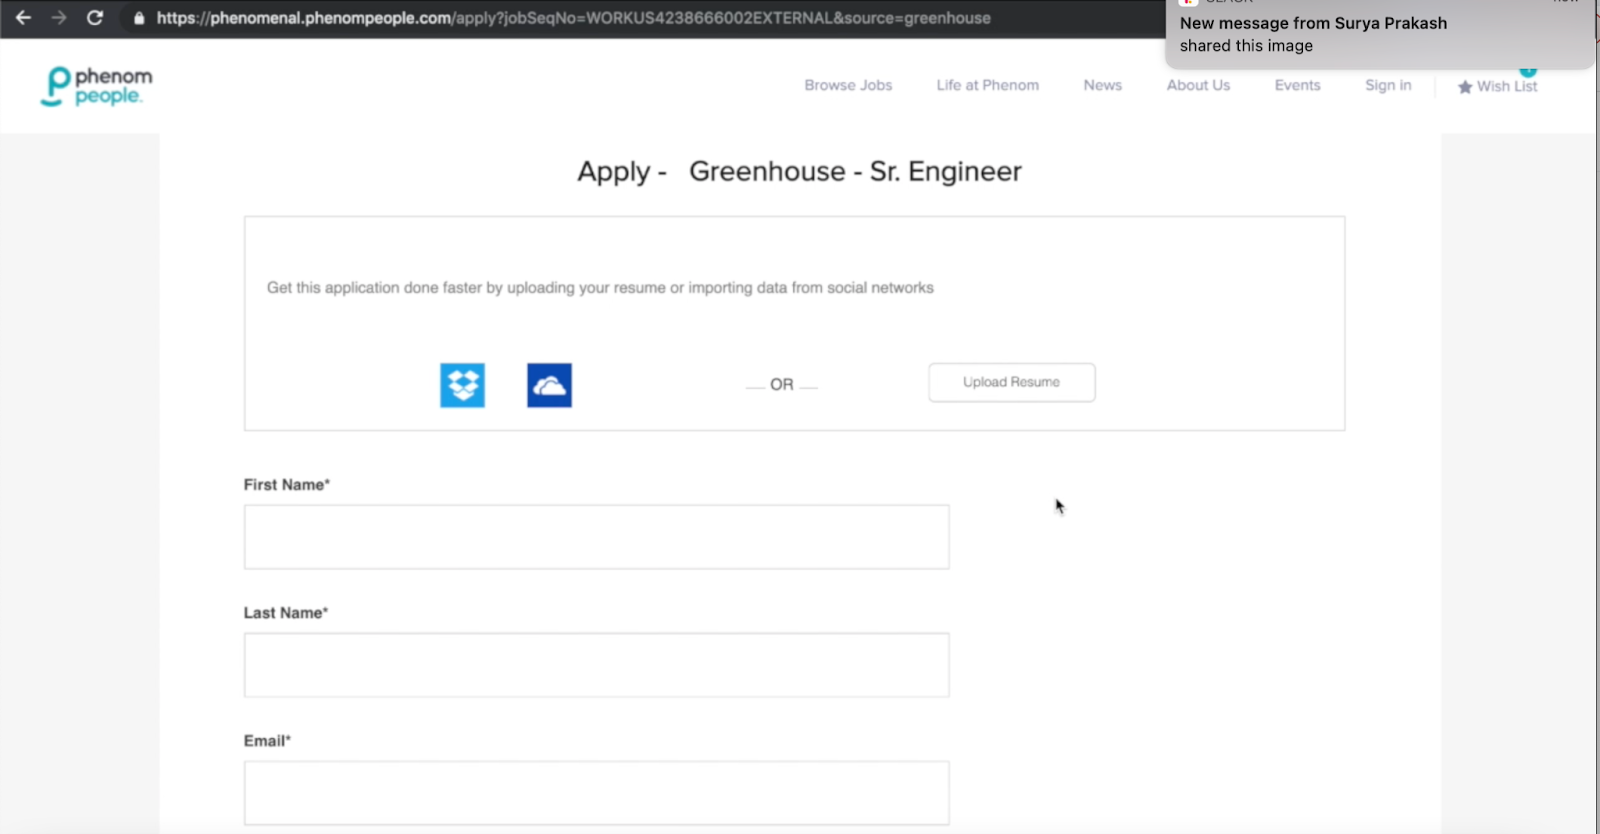Click the Upload Resume button
This screenshot has width=1600, height=834.
(1012, 383)
